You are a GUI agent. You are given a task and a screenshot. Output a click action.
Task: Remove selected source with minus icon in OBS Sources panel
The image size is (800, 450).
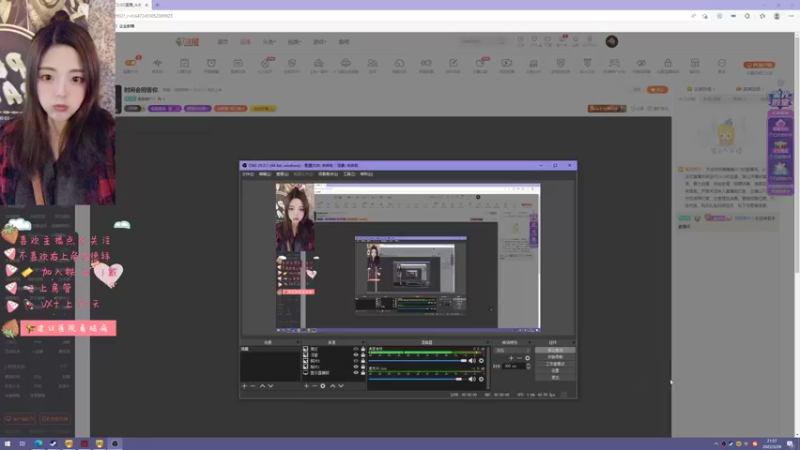tap(314, 386)
